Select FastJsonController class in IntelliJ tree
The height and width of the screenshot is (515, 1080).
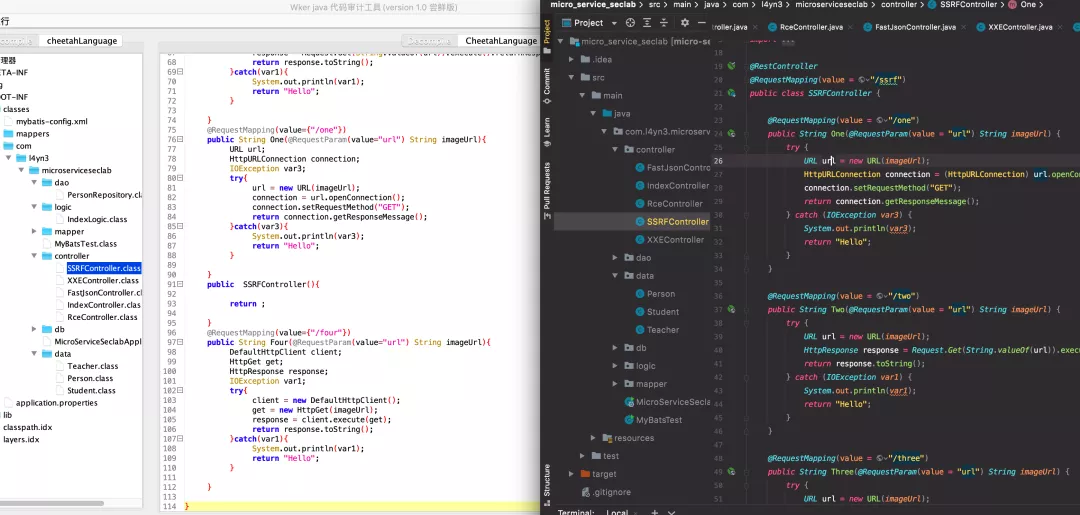coord(673,167)
